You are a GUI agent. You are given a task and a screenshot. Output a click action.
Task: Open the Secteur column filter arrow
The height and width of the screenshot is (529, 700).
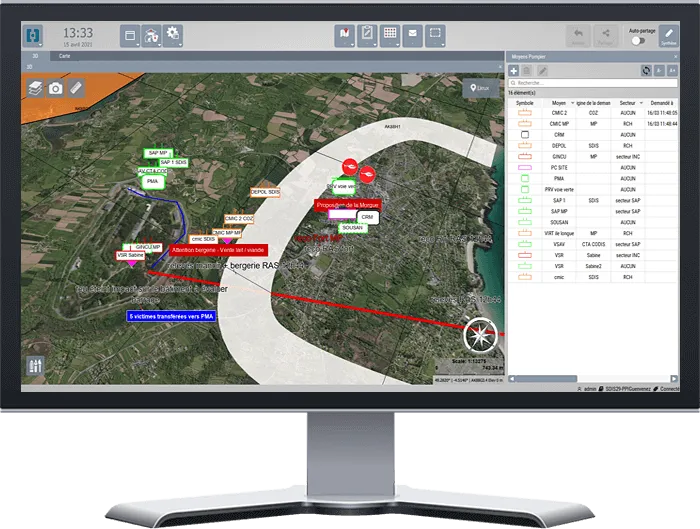point(641,103)
